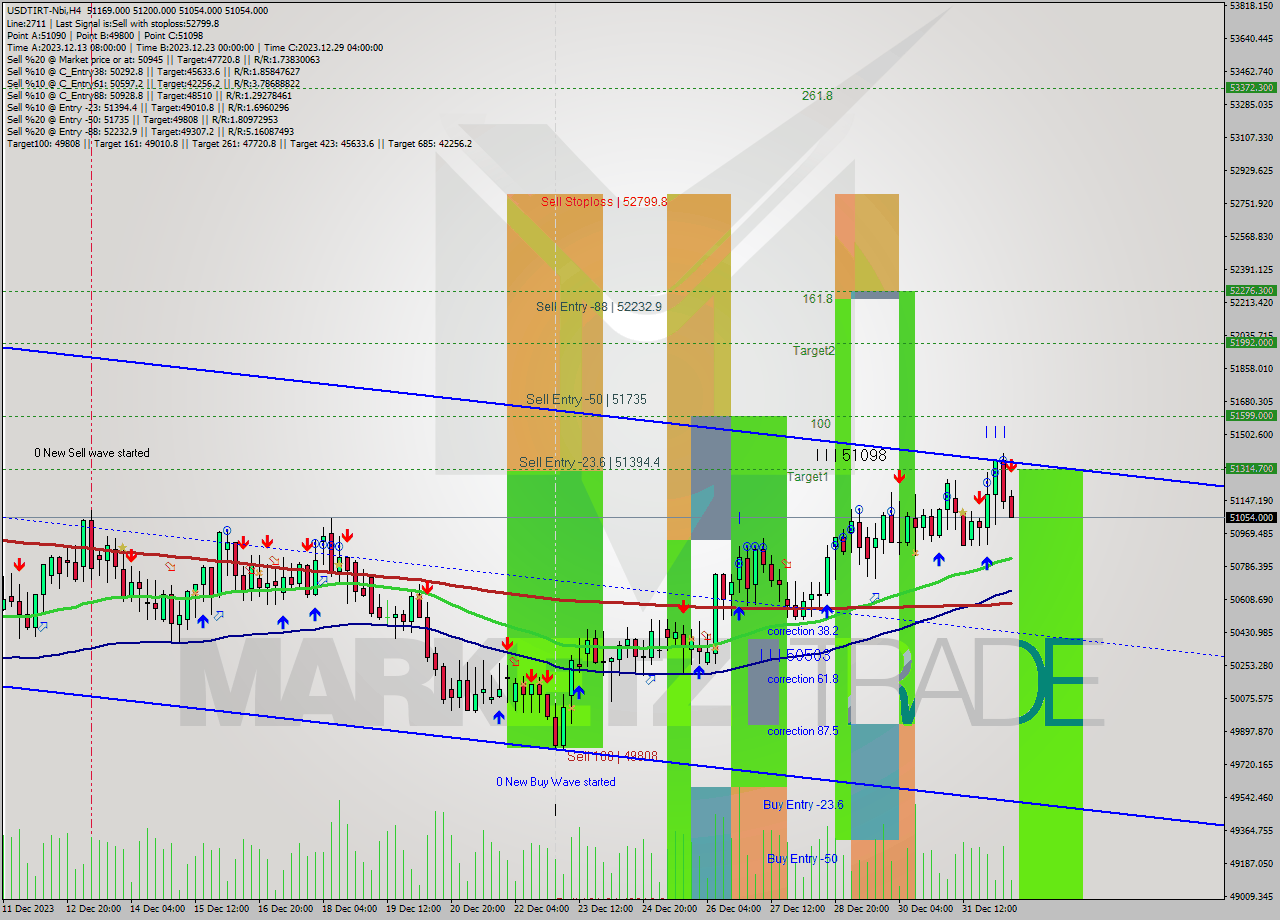This screenshot has height=920, width=1280.
Task: Click the 'Sell Entry -50 | 51735' label
Action: coord(586,400)
